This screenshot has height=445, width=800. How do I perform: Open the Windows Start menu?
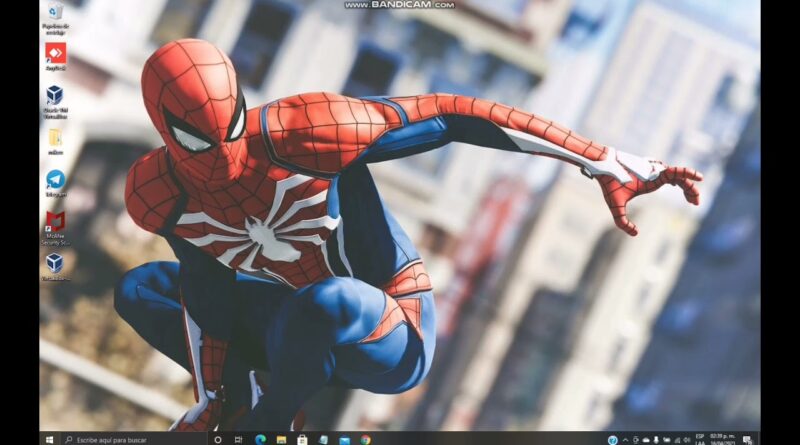coord(49,439)
